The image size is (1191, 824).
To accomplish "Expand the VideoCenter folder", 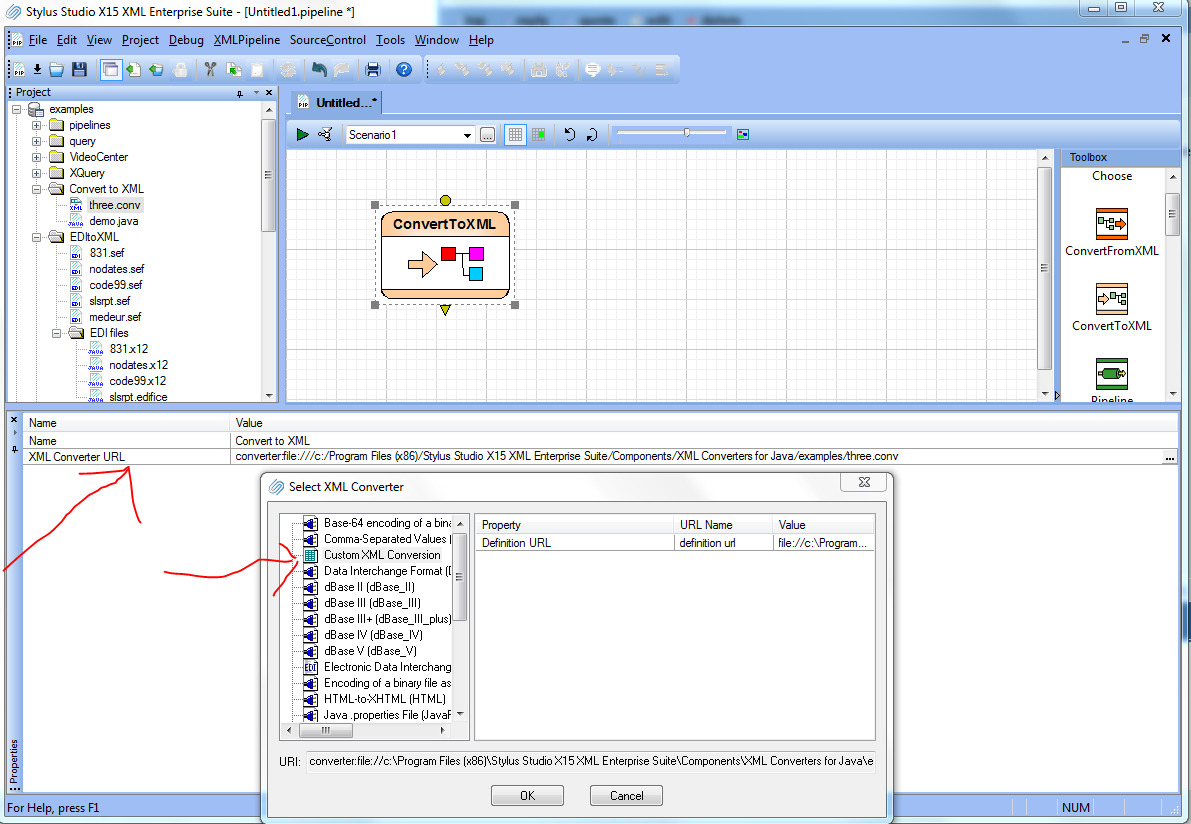I will tap(36, 157).
